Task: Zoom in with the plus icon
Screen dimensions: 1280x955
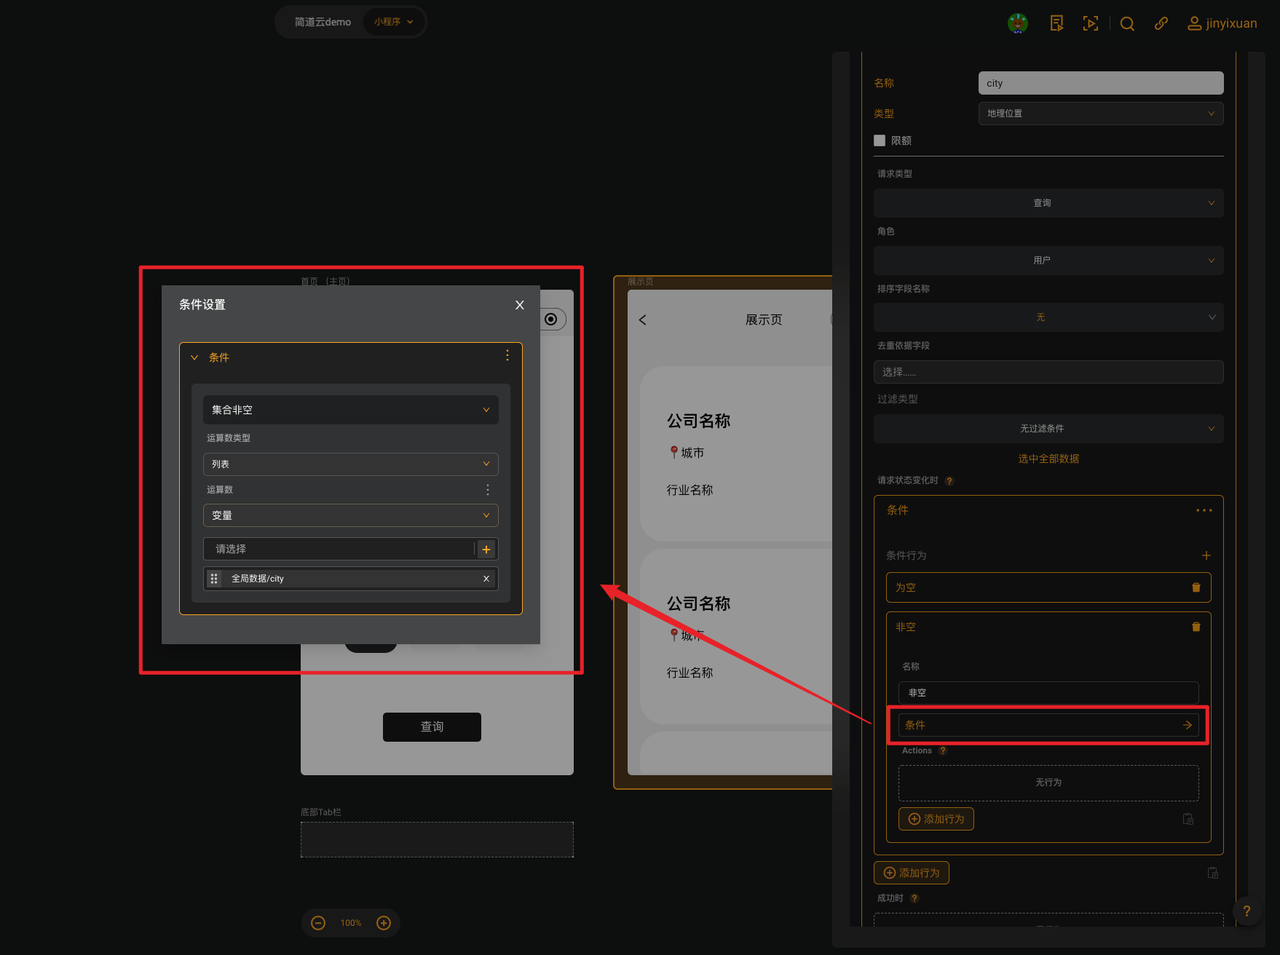Action: pos(383,923)
